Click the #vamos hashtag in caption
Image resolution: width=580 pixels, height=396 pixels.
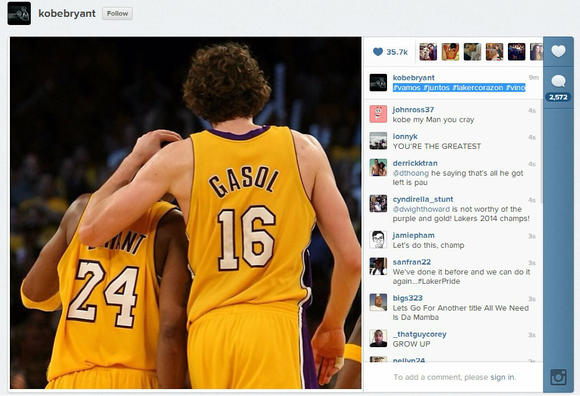pyautogui.click(x=407, y=88)
